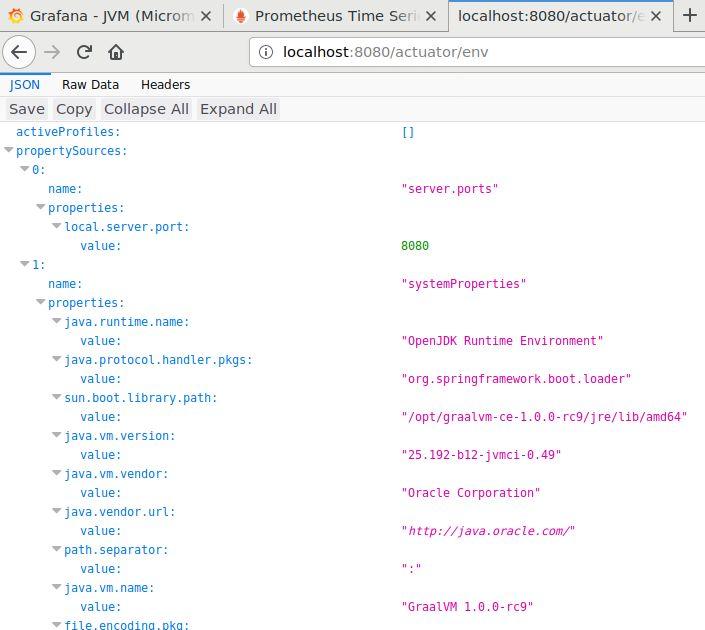Collapse propertySources item 1
This screenshot has width=705, height=630.
tap(25, 264)
